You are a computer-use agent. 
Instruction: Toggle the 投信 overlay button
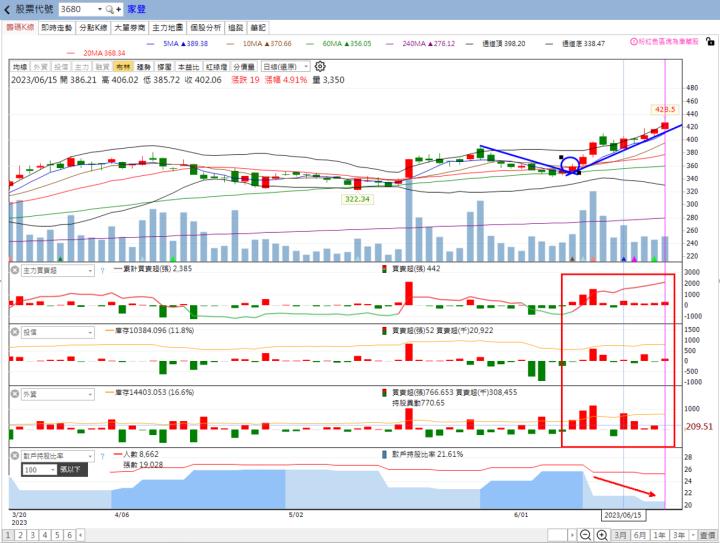[x=61, y=67]
